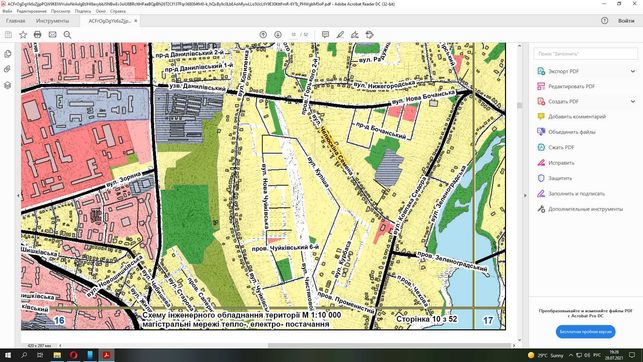The width and height of the screenshot is (643, 362).
Task: Print the document with the printer icon
Action: (37, 35)
